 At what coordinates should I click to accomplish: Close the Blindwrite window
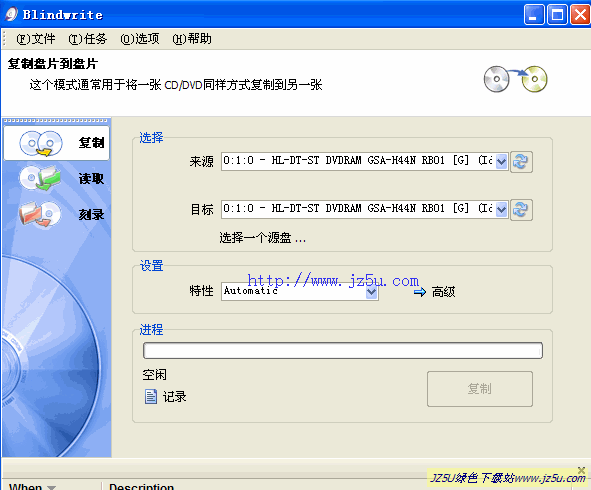tap(580, 15)
